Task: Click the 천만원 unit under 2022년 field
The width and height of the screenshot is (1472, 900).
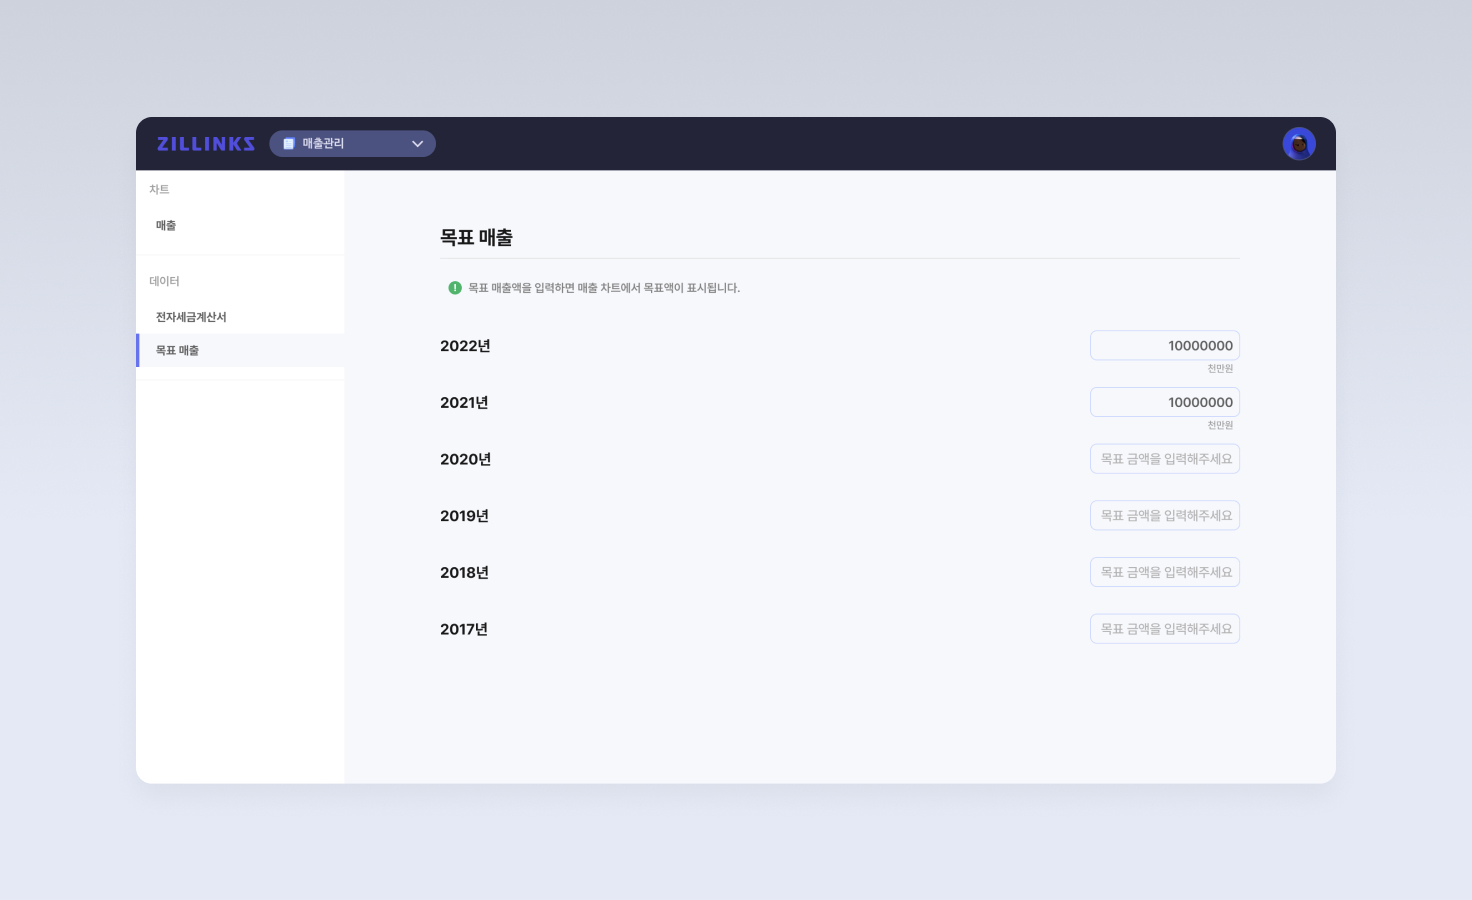Action: tap(1220, 369)
